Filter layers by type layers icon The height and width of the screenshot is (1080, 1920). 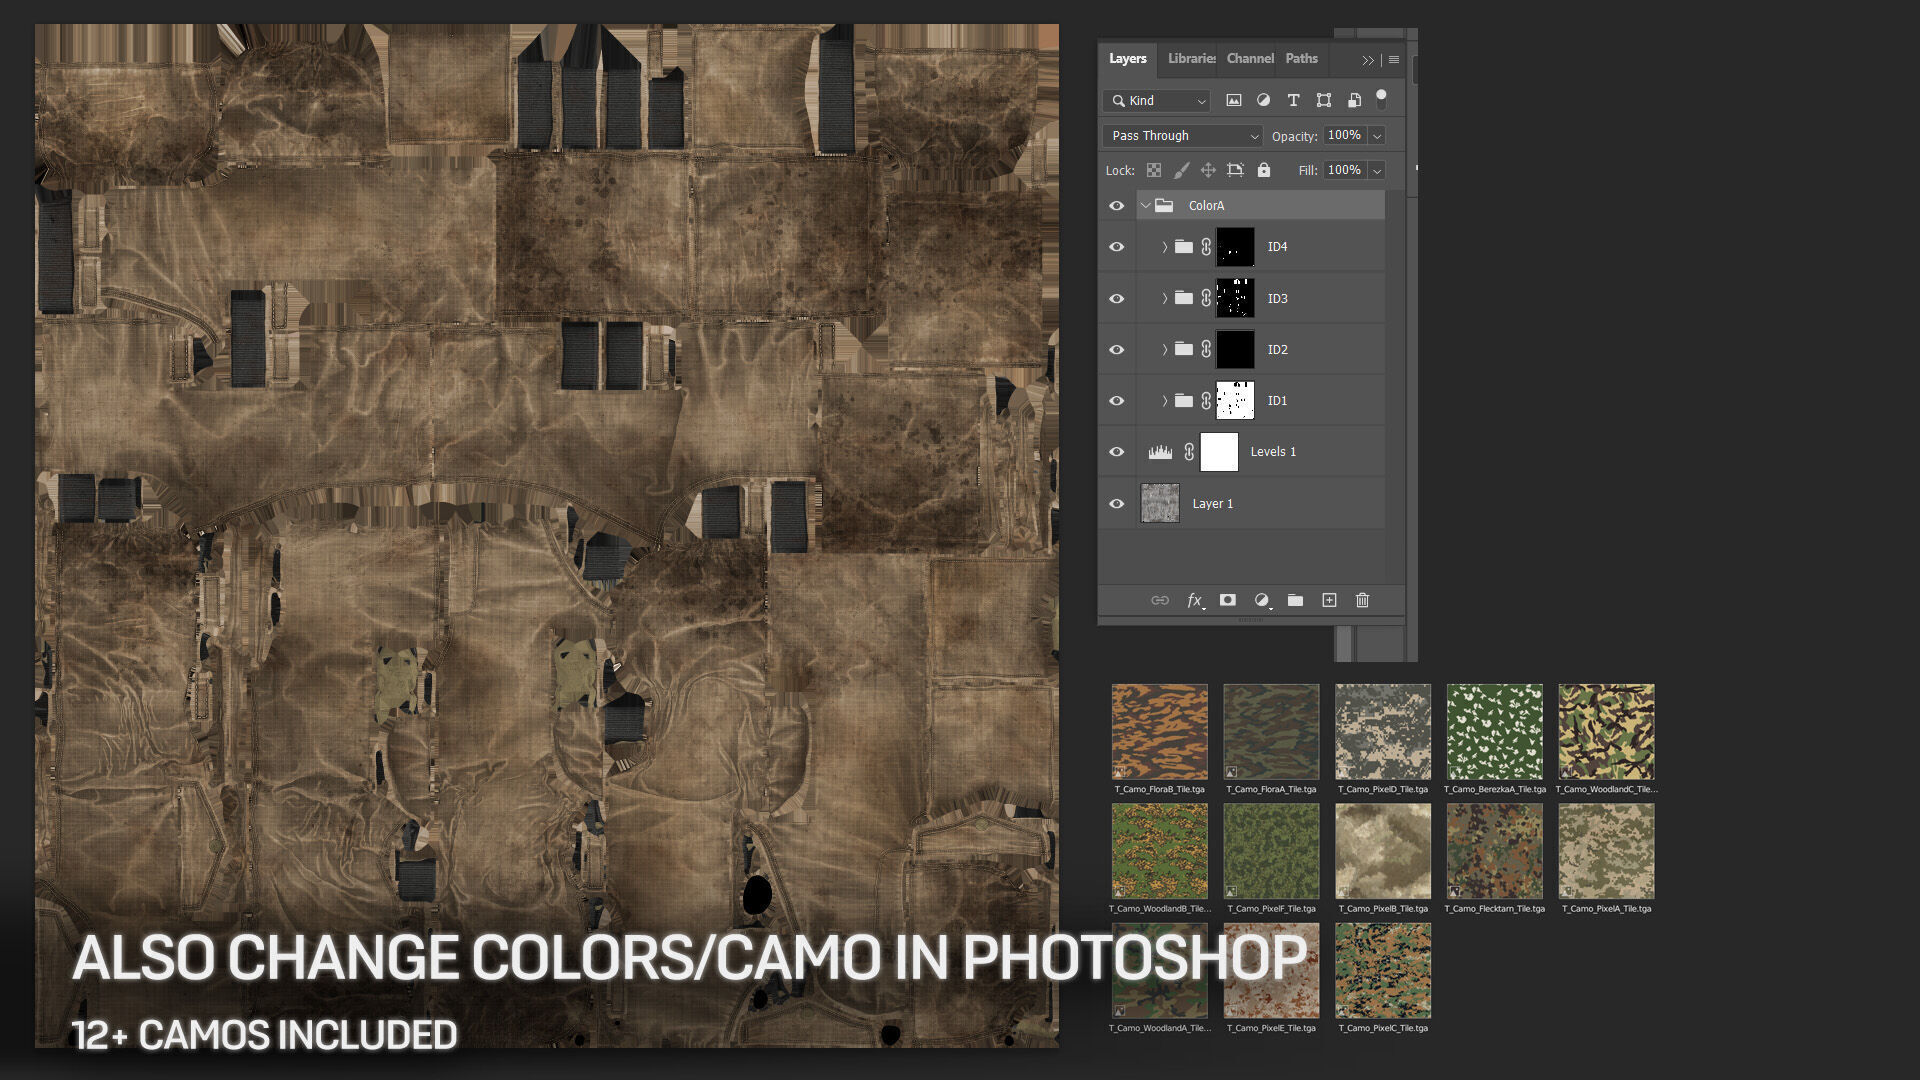click(1293, 100)
